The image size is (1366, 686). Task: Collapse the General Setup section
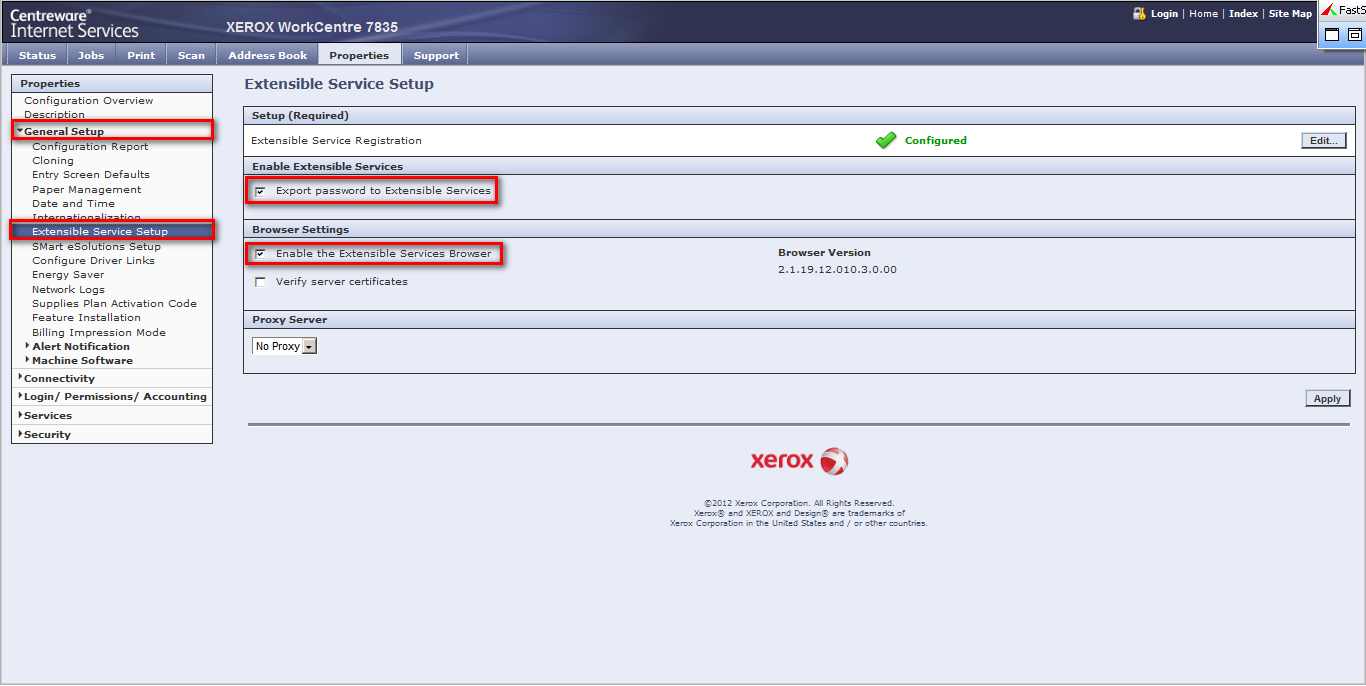pos(63,131)
